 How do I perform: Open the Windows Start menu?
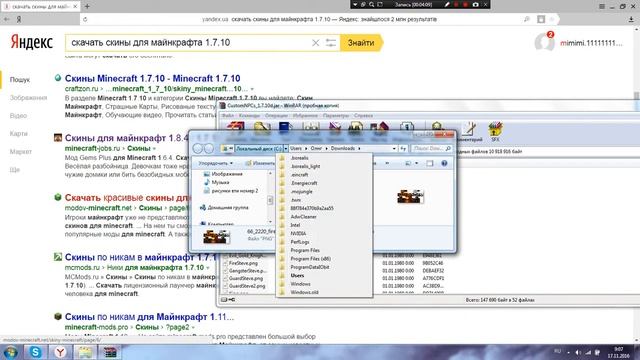click(10, 352)
